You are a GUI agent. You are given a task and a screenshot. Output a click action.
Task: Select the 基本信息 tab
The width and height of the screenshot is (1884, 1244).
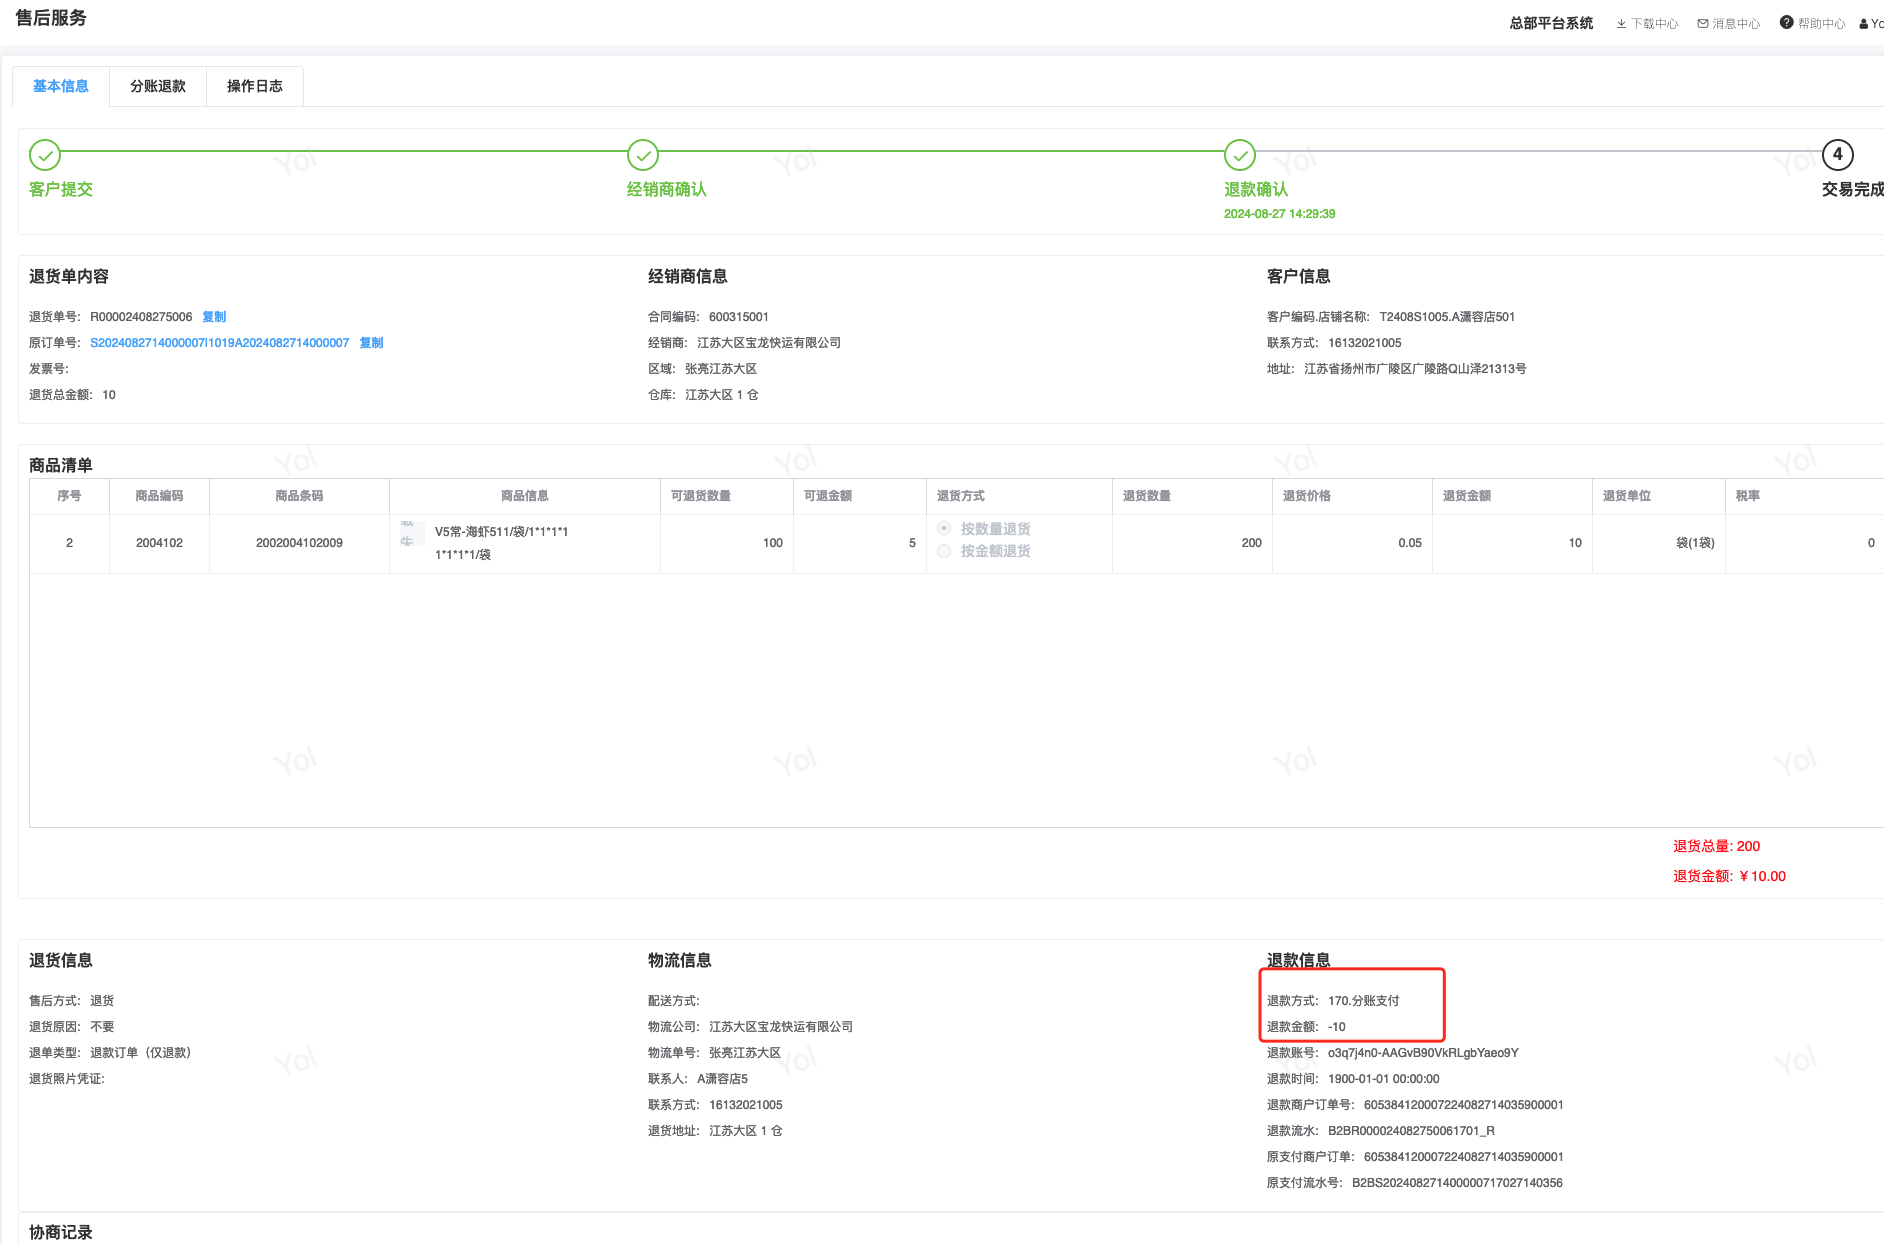click(61, 86)
